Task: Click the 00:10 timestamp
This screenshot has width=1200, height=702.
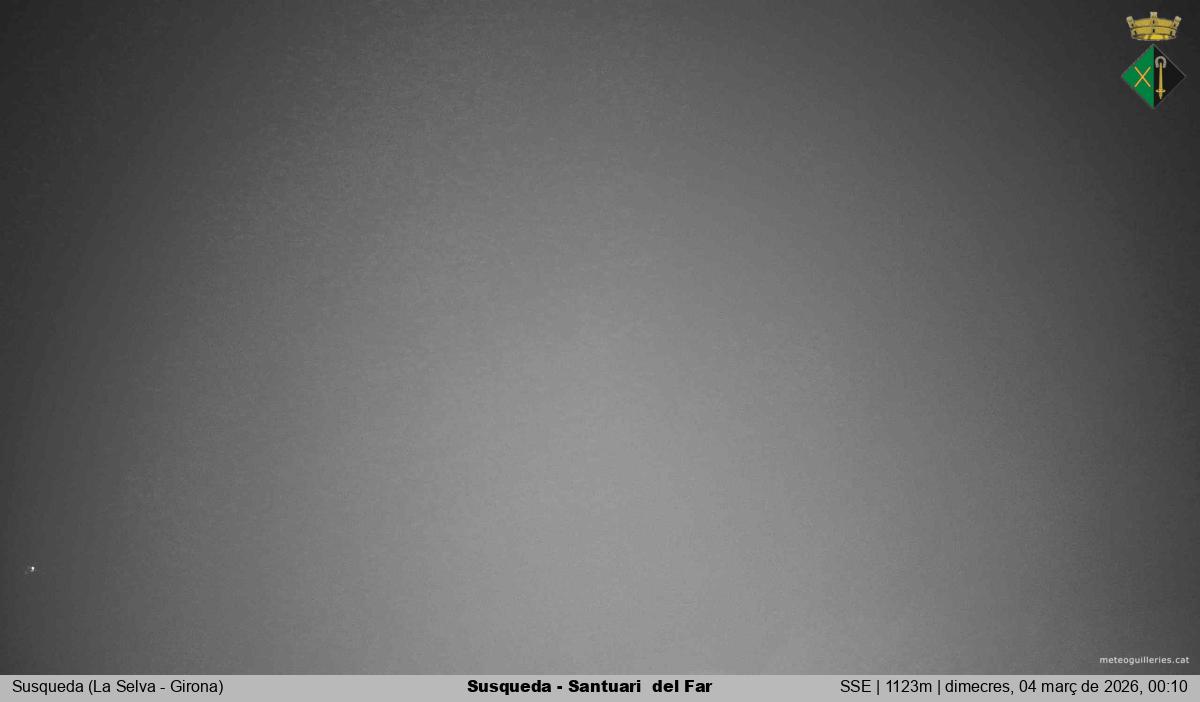Action: (1168, 687)
